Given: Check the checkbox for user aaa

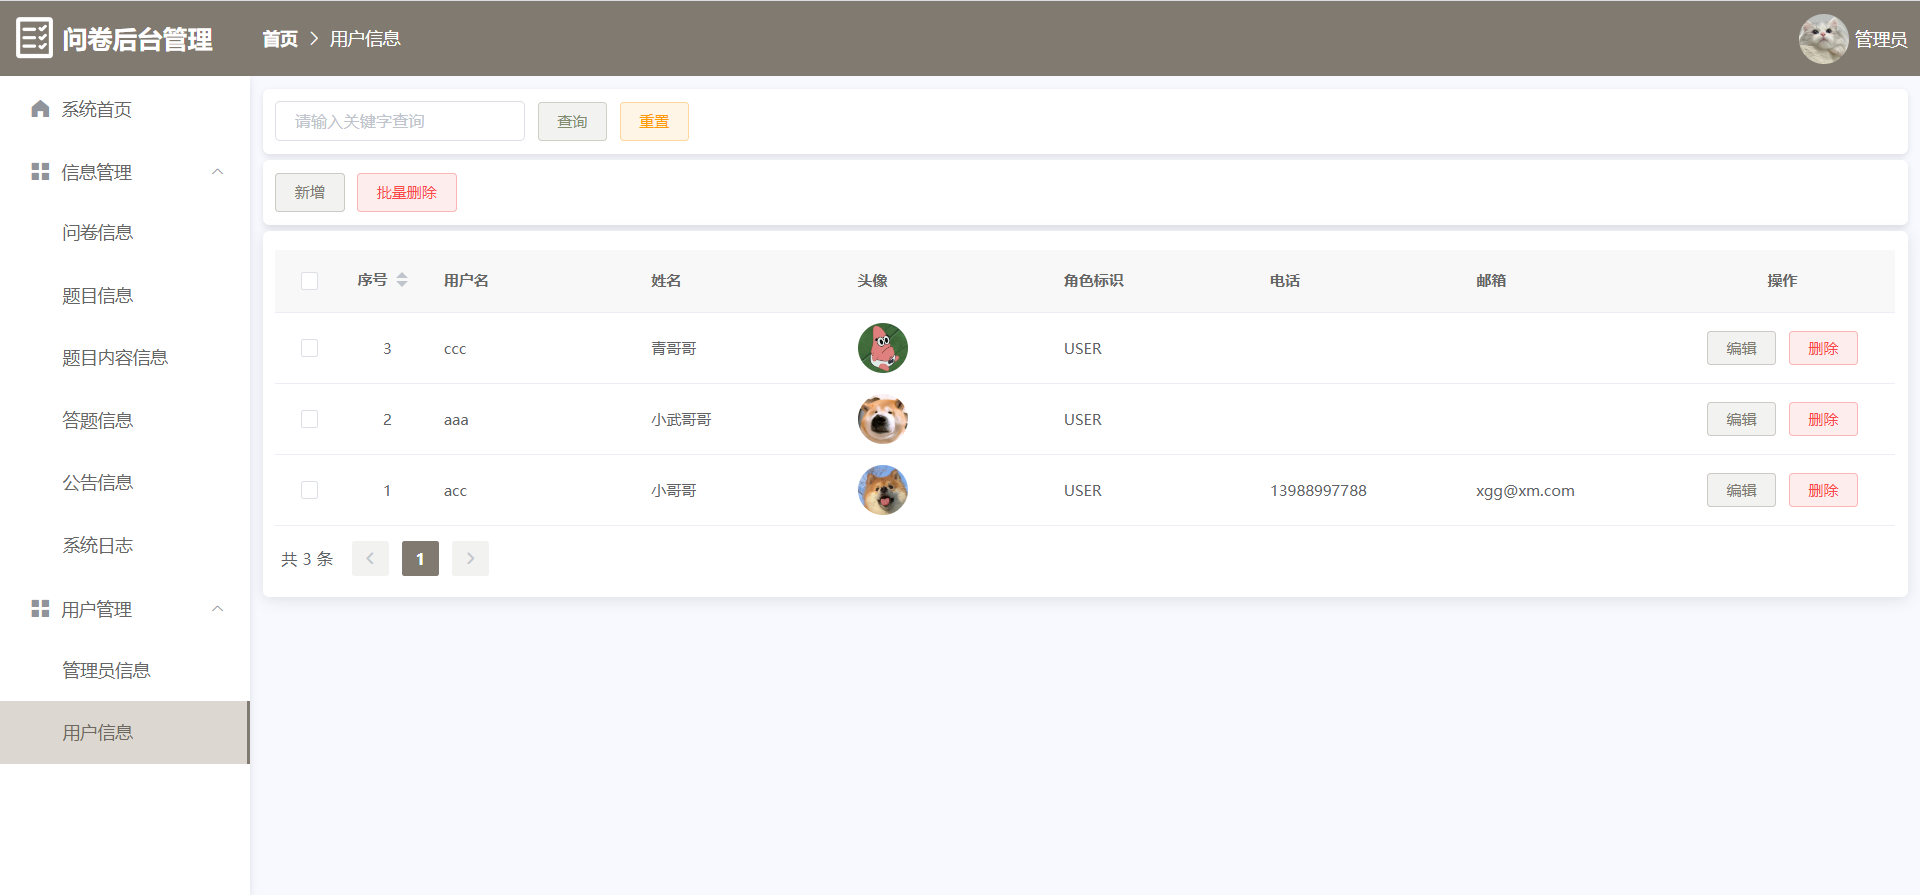Looking at the screenshot, I should 310,419.
